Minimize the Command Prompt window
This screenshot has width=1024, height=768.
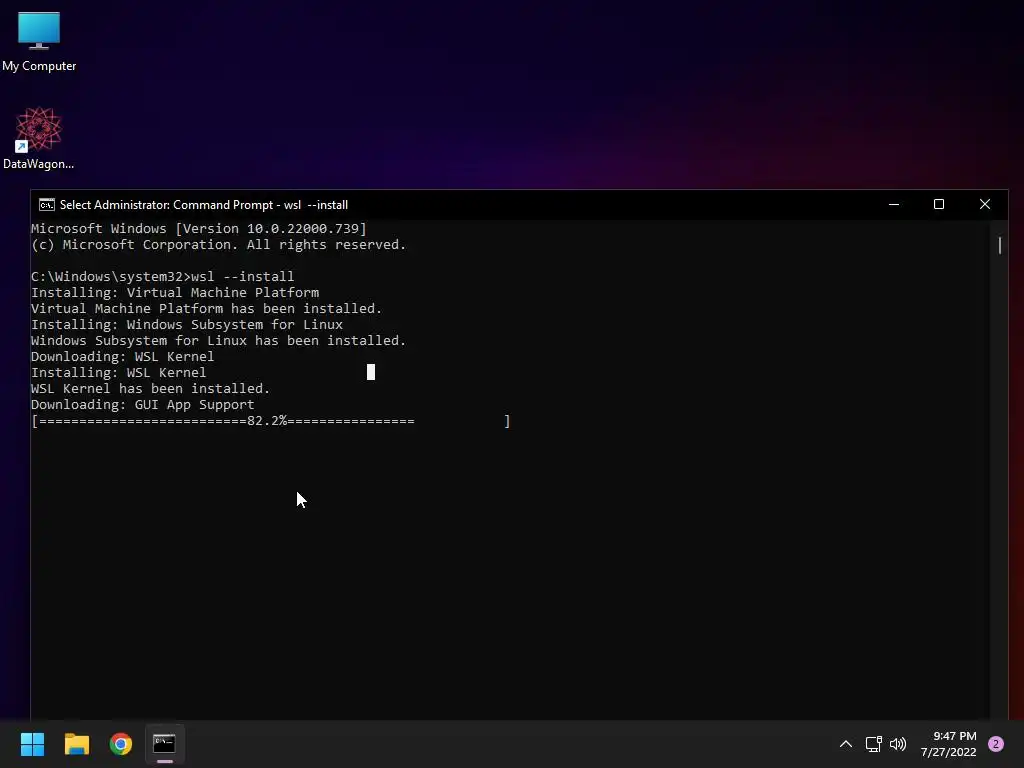[x=894, y=204]
